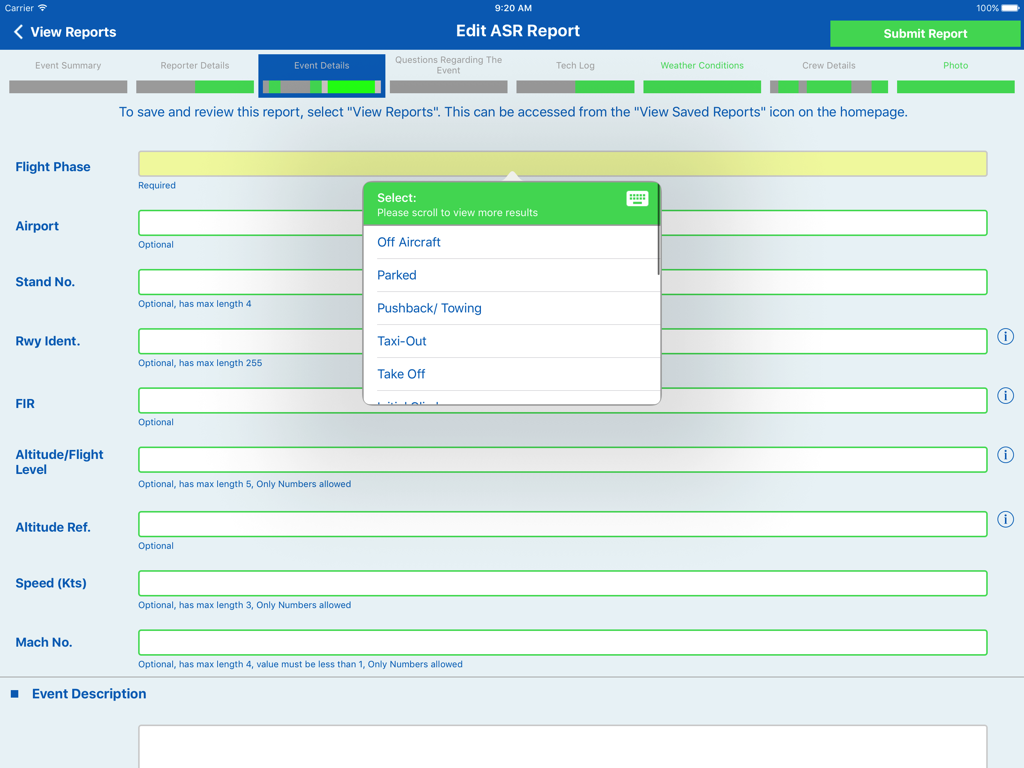The height and width of the screenshot is (768, 1024).
Task: Tap the Wi-Fi icon in status bar
Action: tap(42, 8)
